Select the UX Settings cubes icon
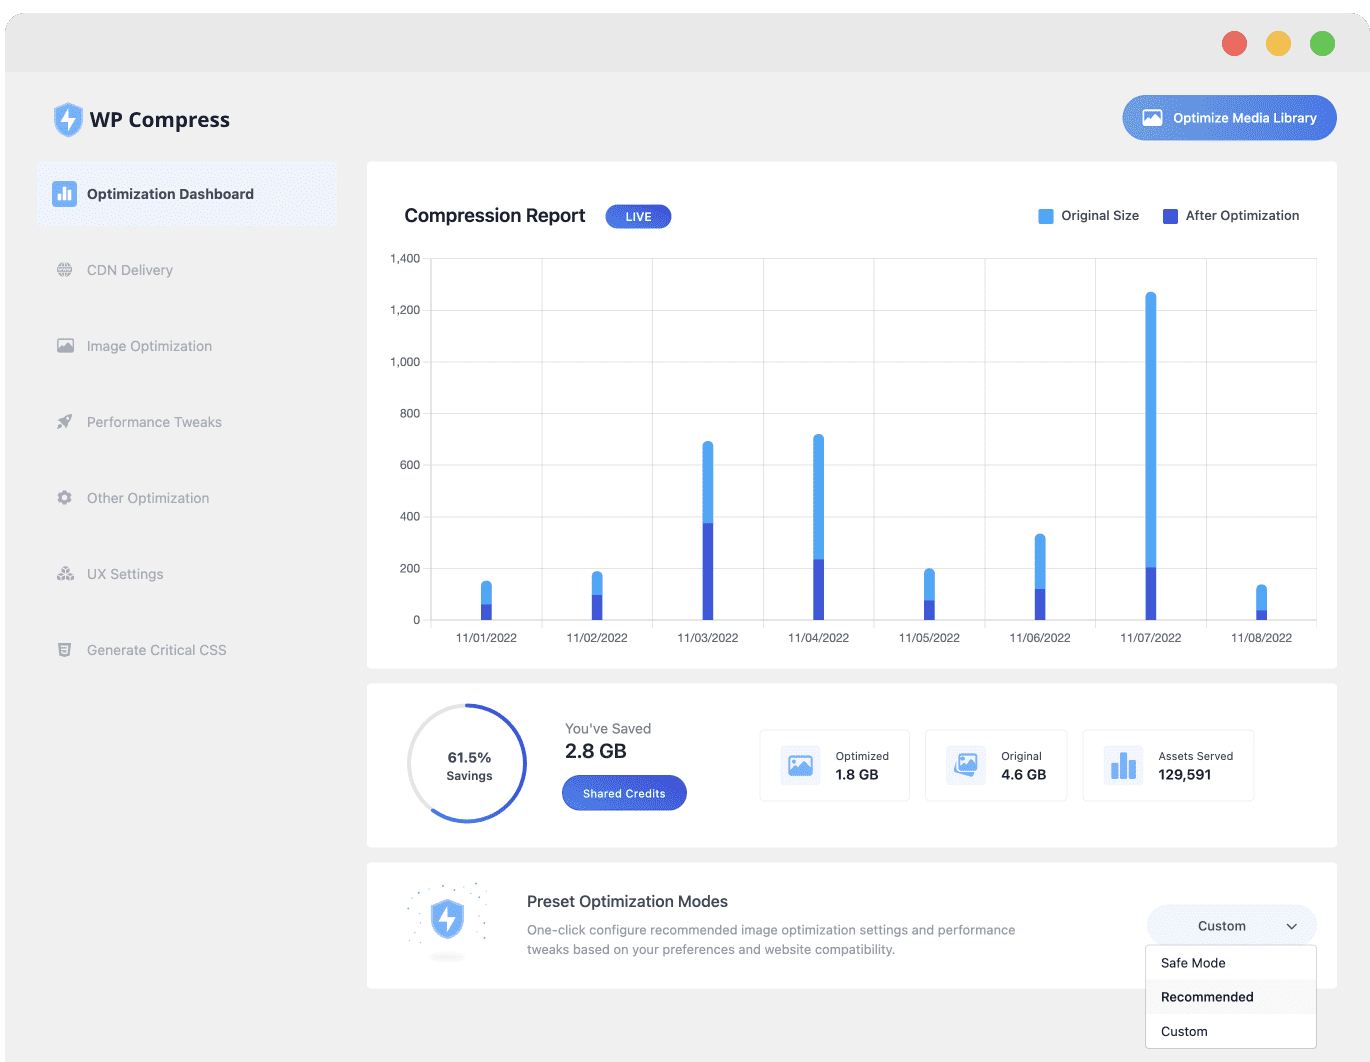This screenshot has height=1062, width=1370. coord(65,574)
